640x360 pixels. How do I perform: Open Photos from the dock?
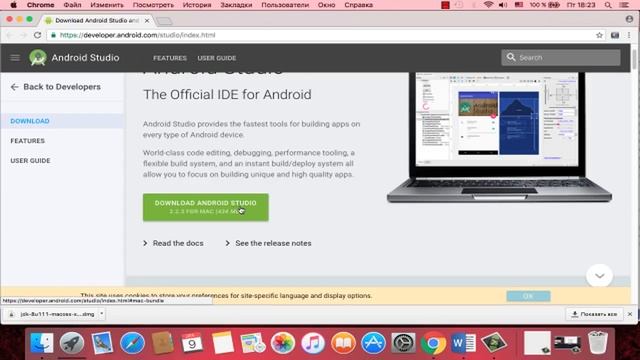click(283, 342)
